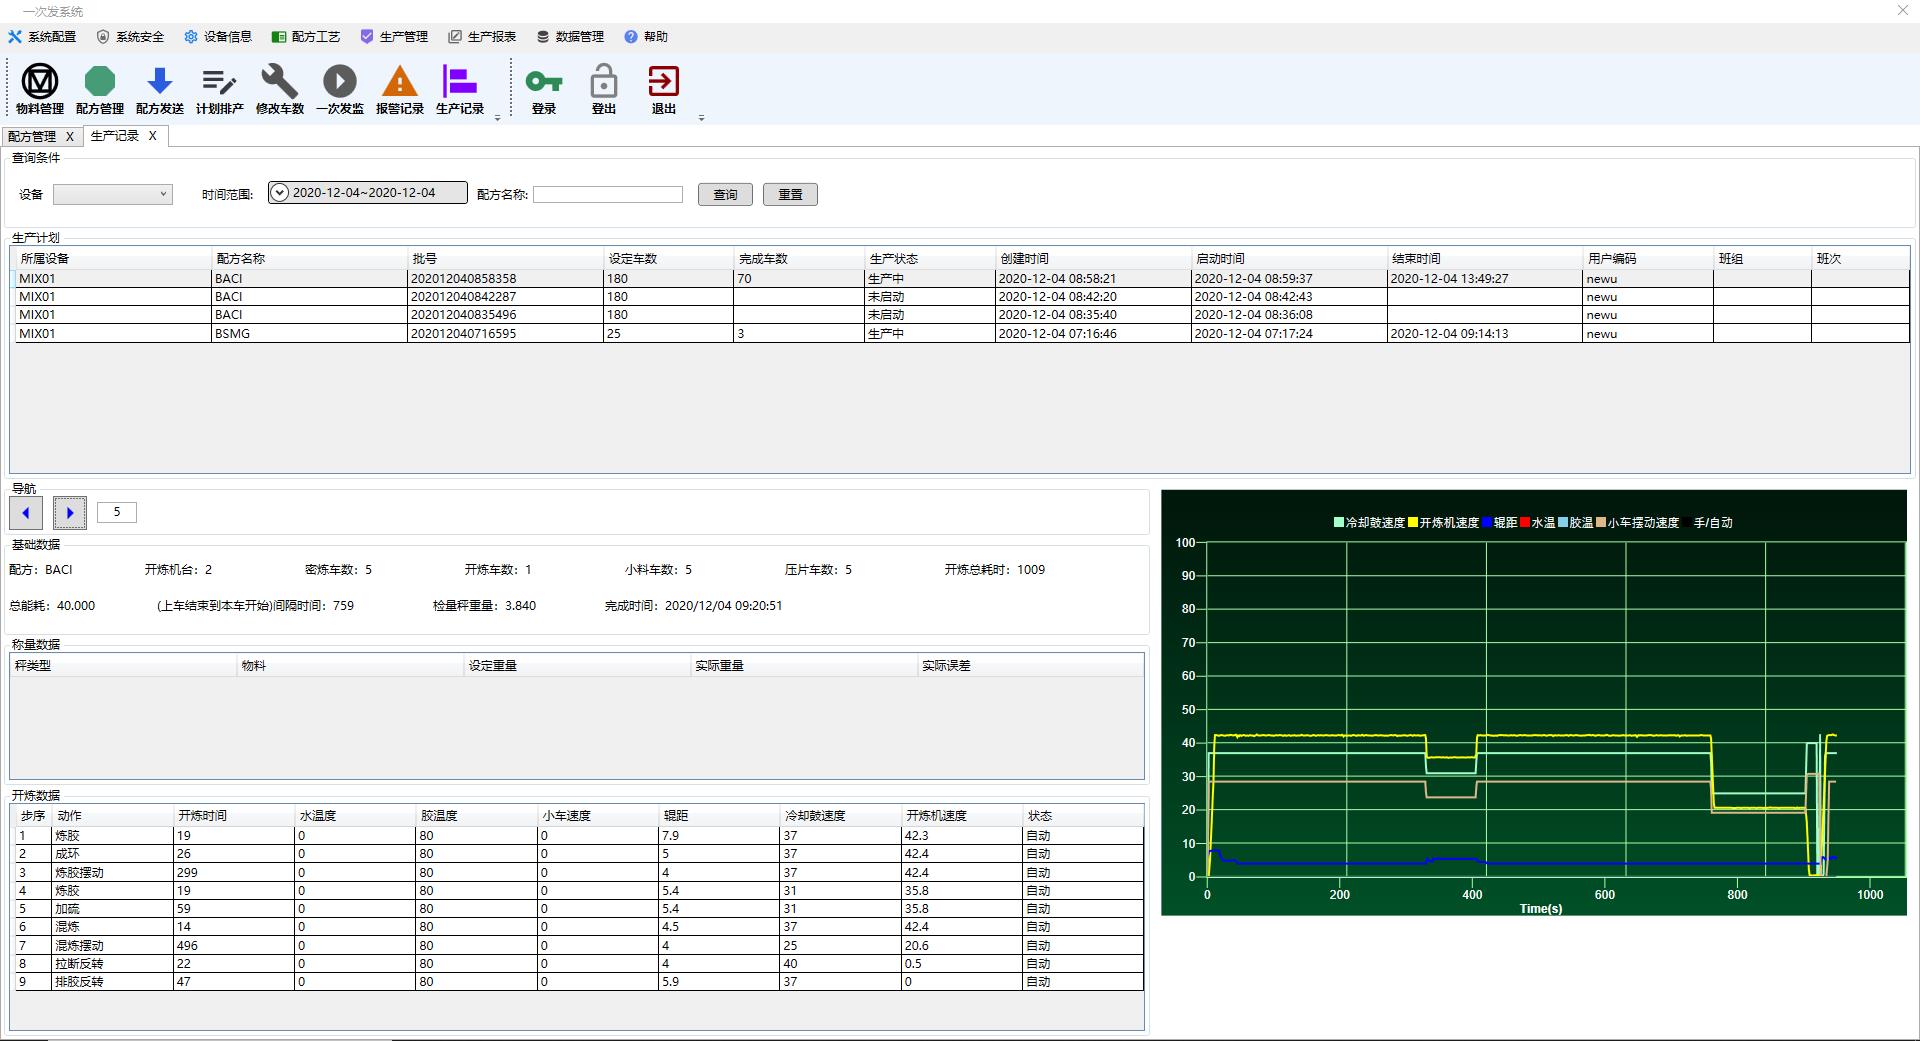Click 辊距 column header
The image size is (1920, 1041).
pyautogui.click(x=719, y=816)
